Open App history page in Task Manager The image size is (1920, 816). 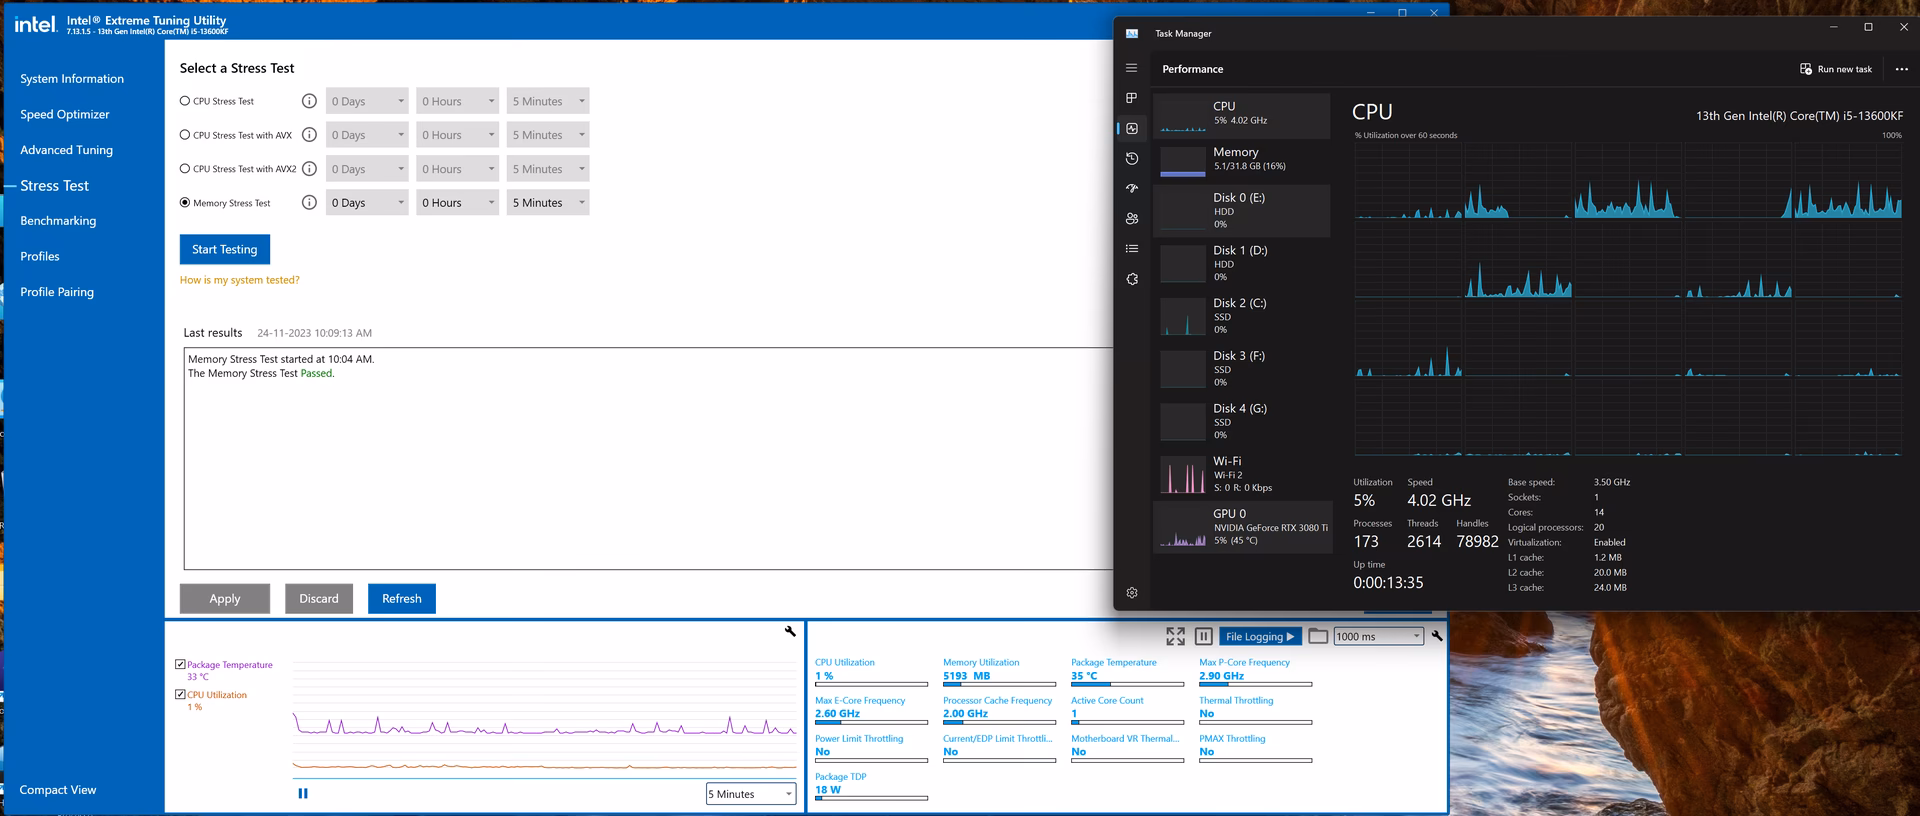click(x=1131, y=158)
